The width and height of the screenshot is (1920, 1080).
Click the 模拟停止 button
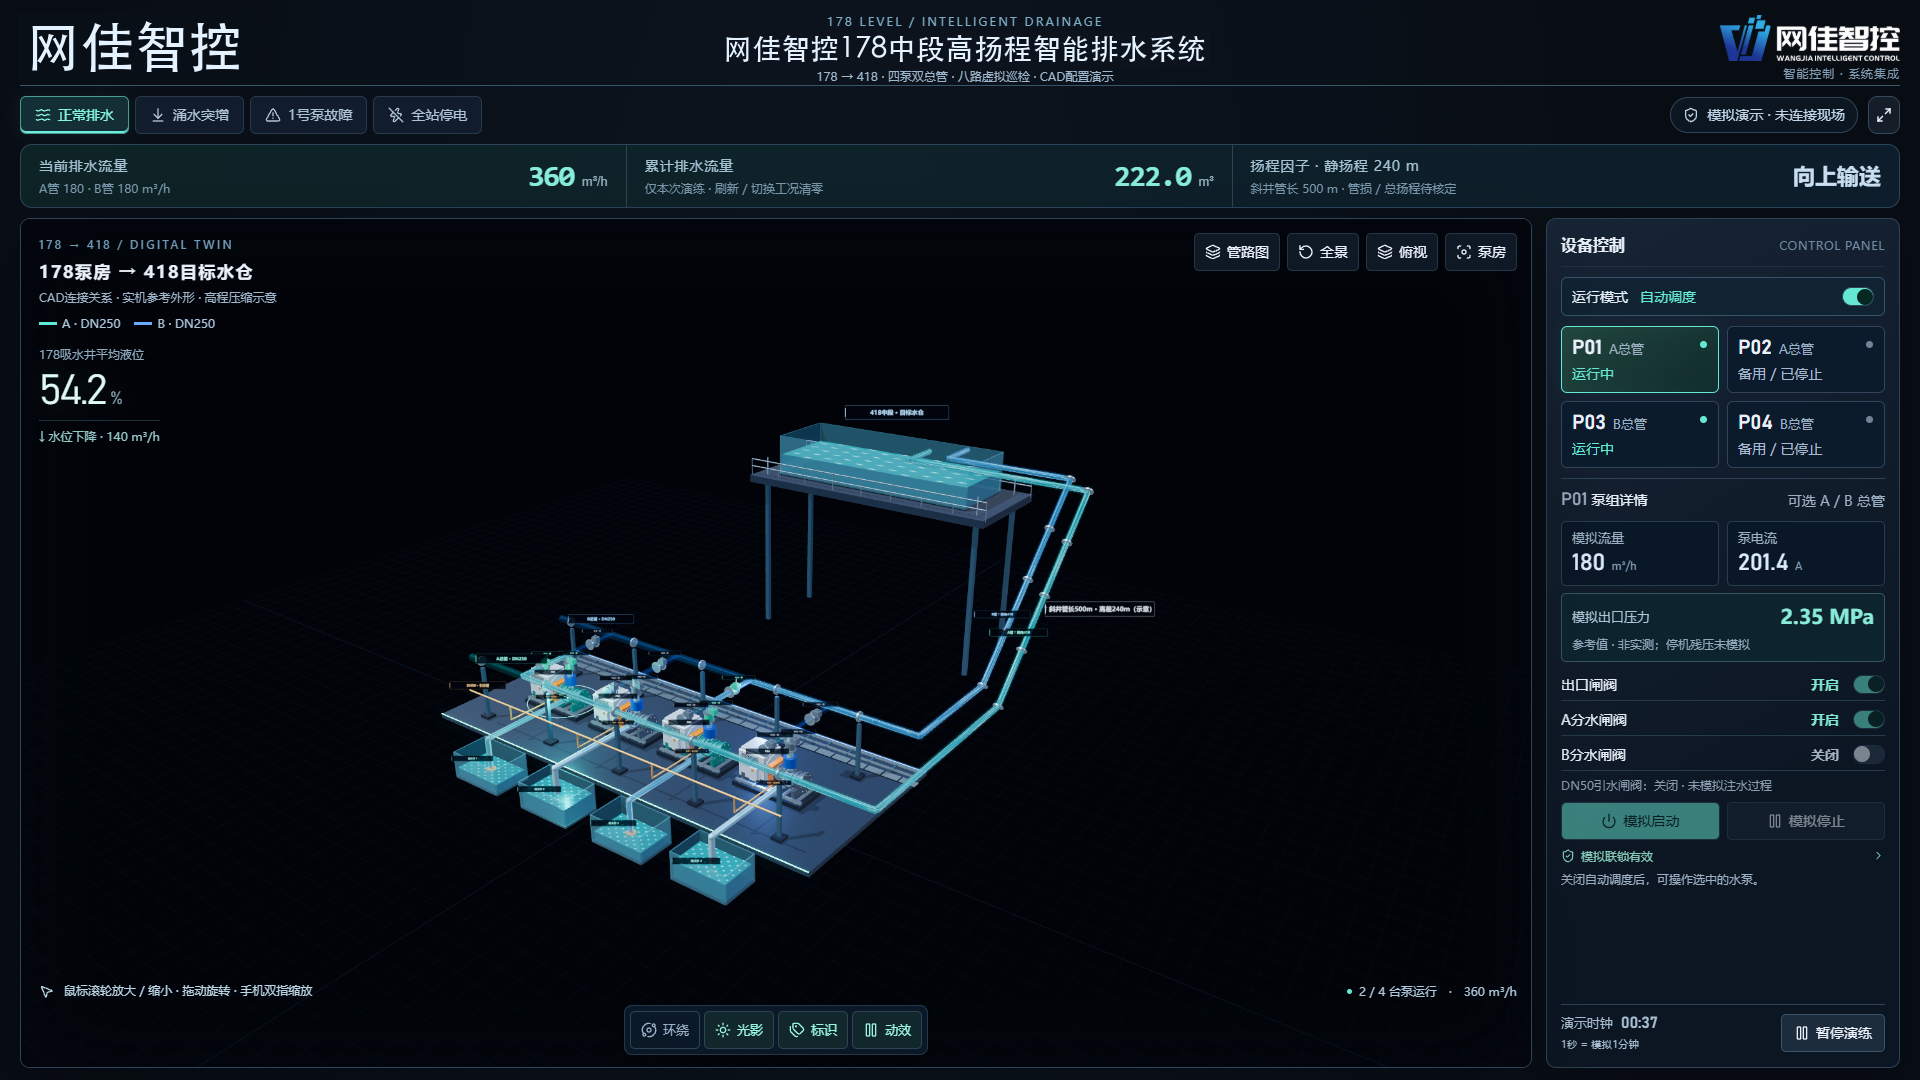tap(1806, 821)
